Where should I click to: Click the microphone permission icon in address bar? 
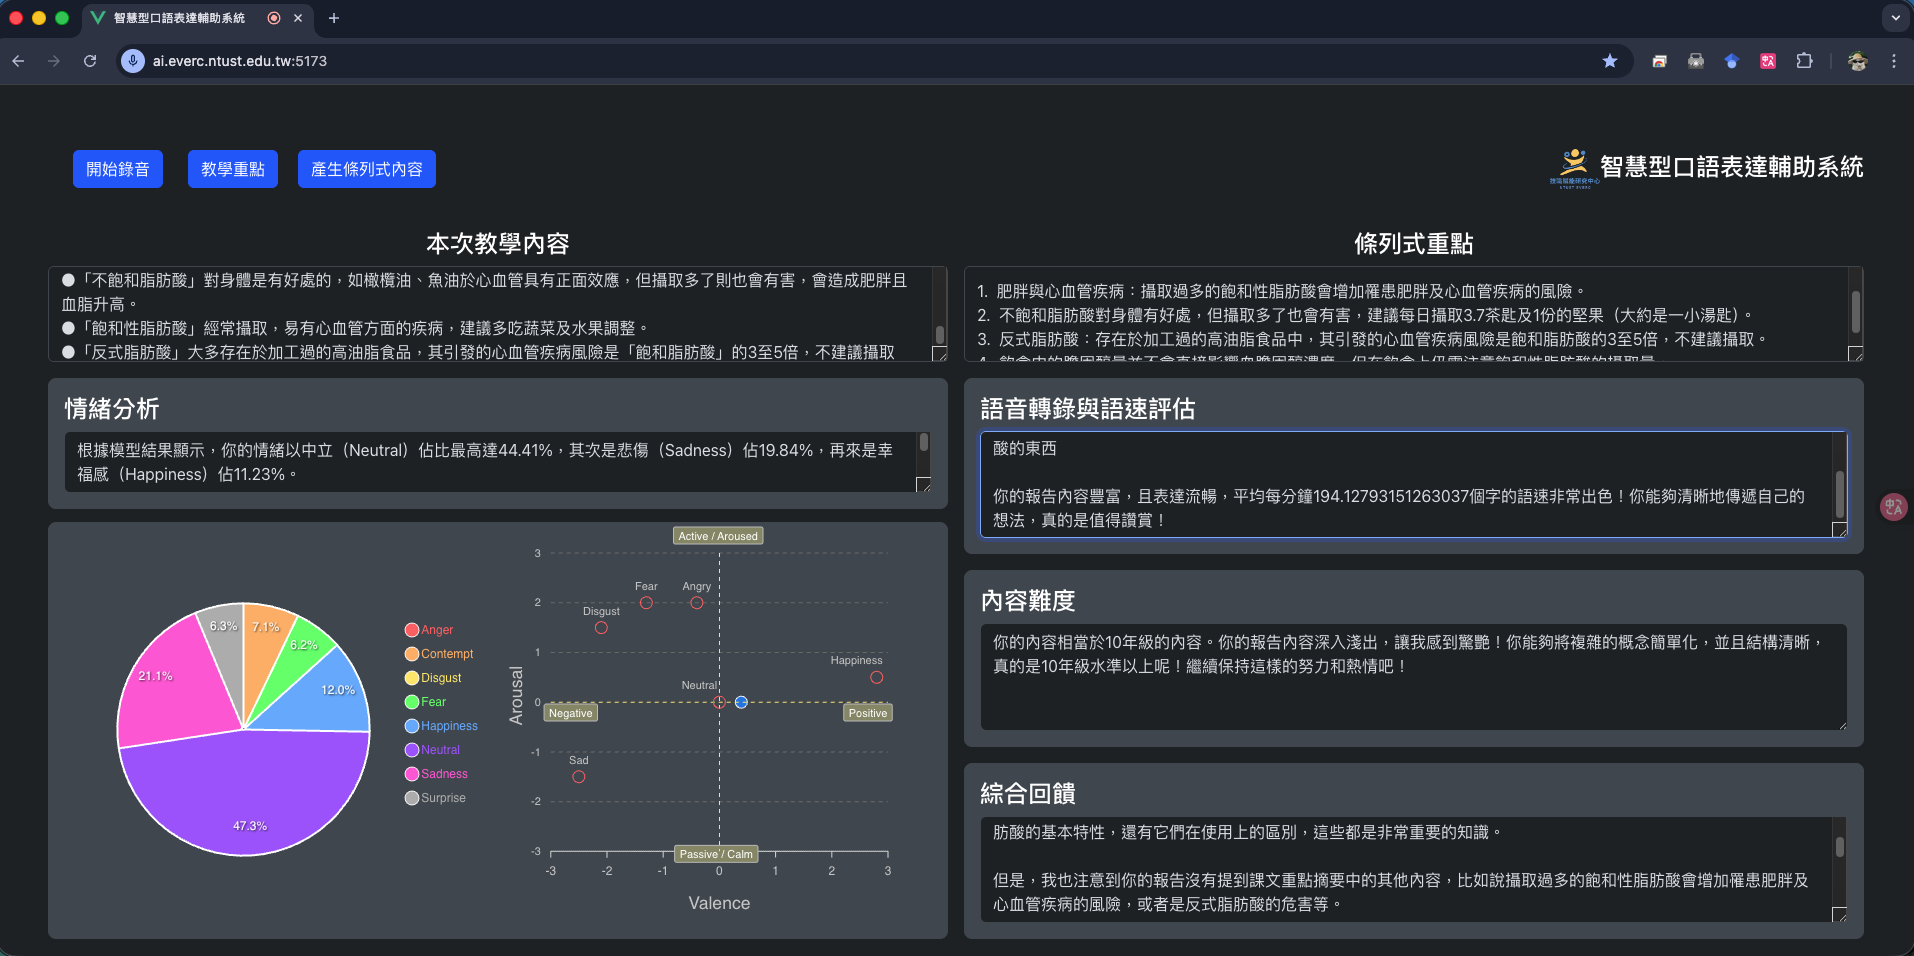point(133,61)
